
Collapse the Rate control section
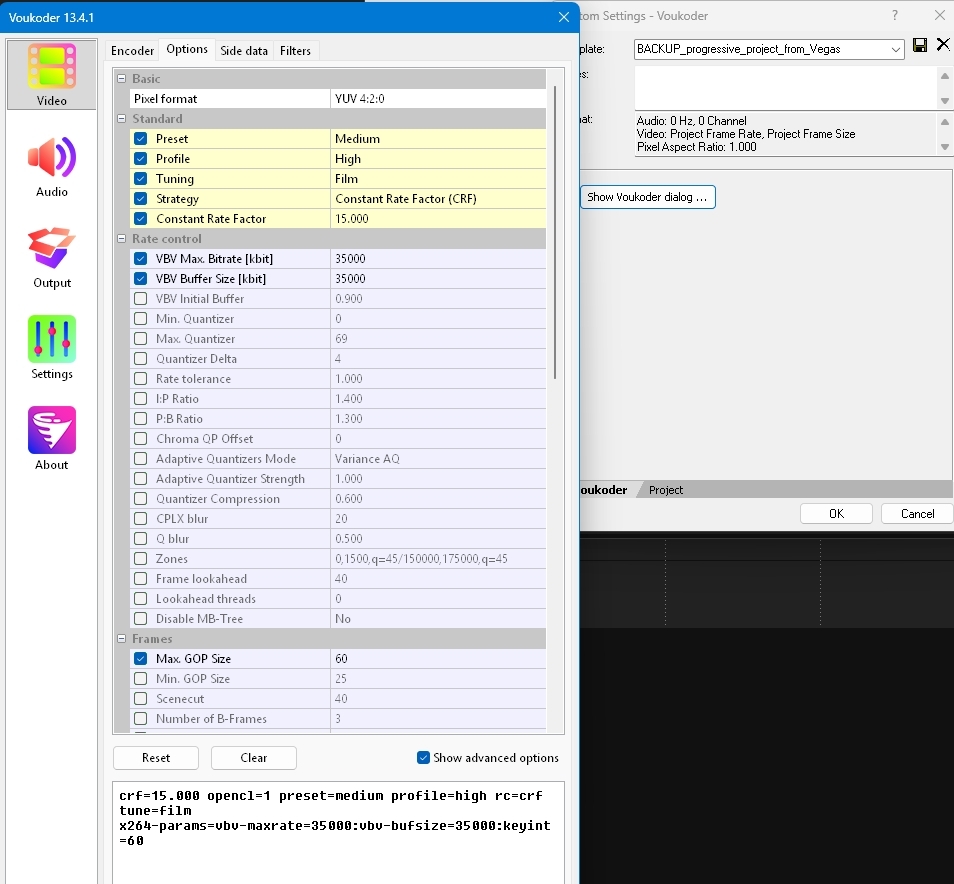[122, 238]
